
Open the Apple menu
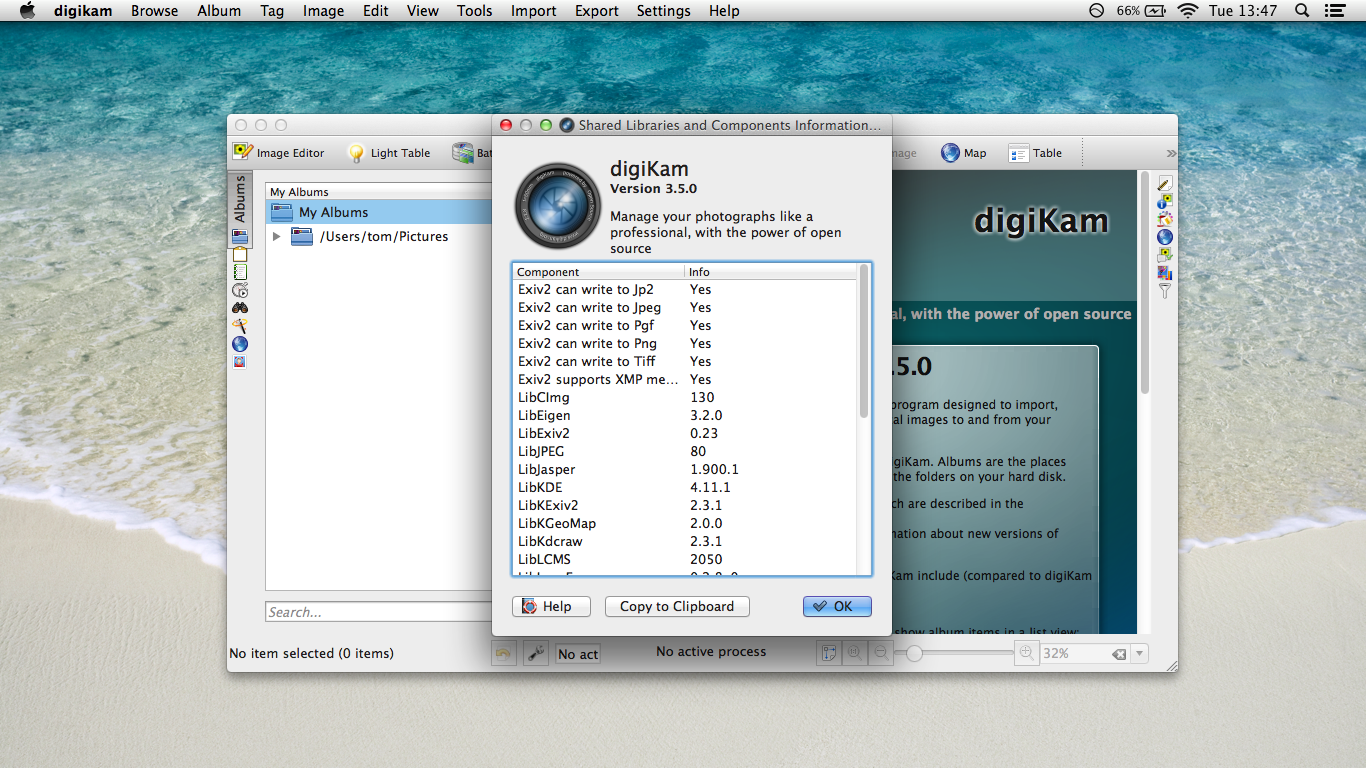click(x=28, y=11)
